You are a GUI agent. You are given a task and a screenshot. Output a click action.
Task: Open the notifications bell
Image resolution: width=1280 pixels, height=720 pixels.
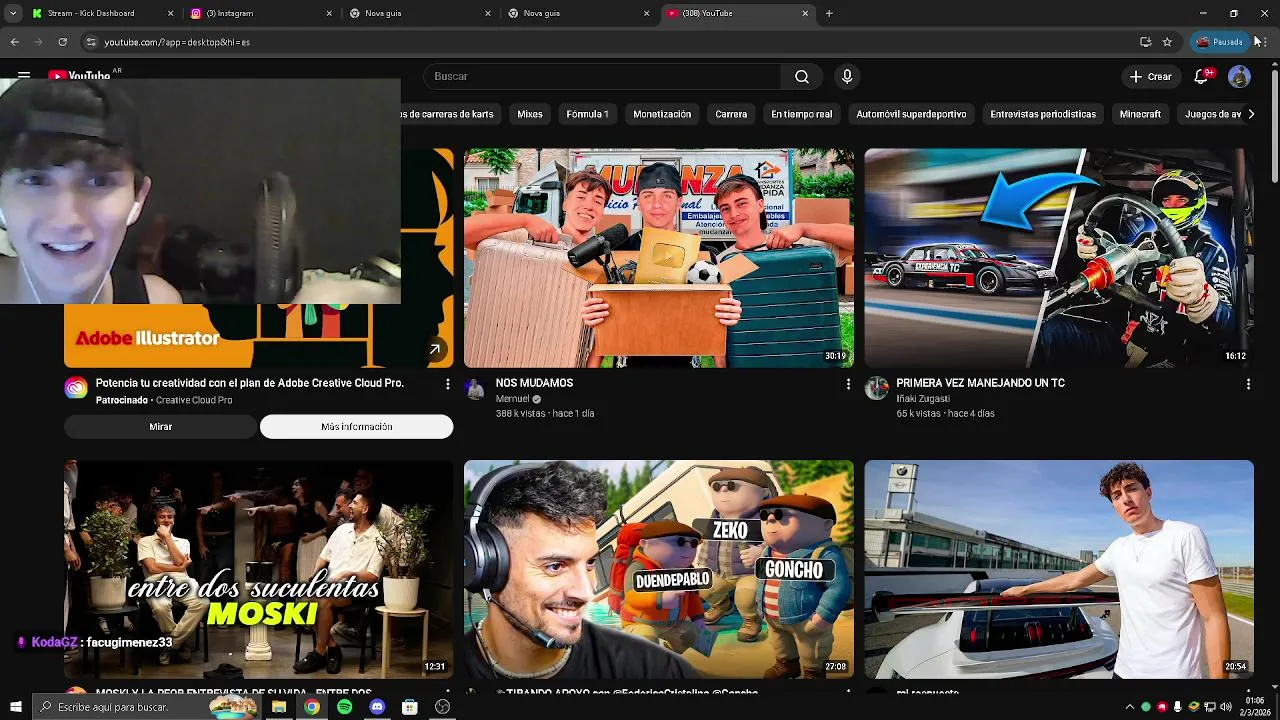coord(1202,77)
